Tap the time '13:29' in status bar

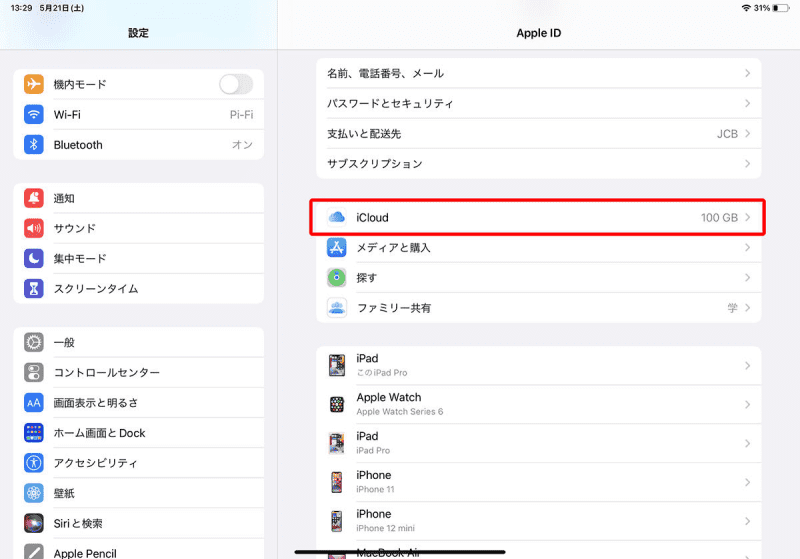tap(21, 8)
